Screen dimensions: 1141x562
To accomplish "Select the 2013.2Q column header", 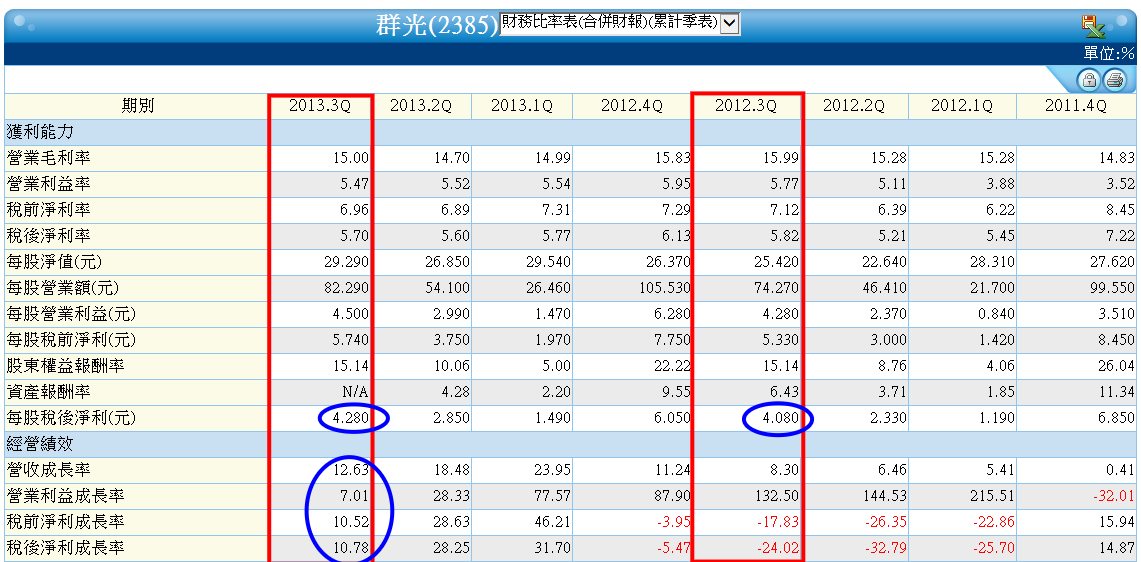I will pos(421,106).
